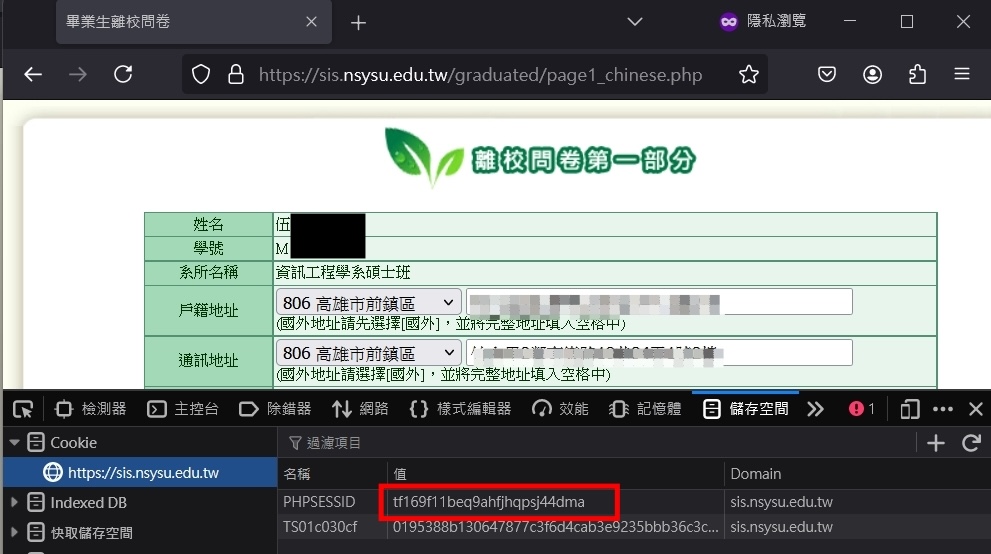Switch to the 檢測器 inspector tab
The height and width of the screenshot is (554, 991).
pos(90,409)
